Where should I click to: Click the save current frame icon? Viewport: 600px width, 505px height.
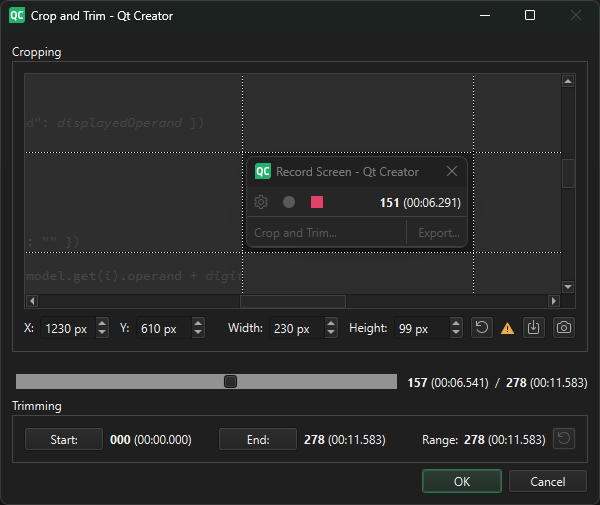point(534,328)
